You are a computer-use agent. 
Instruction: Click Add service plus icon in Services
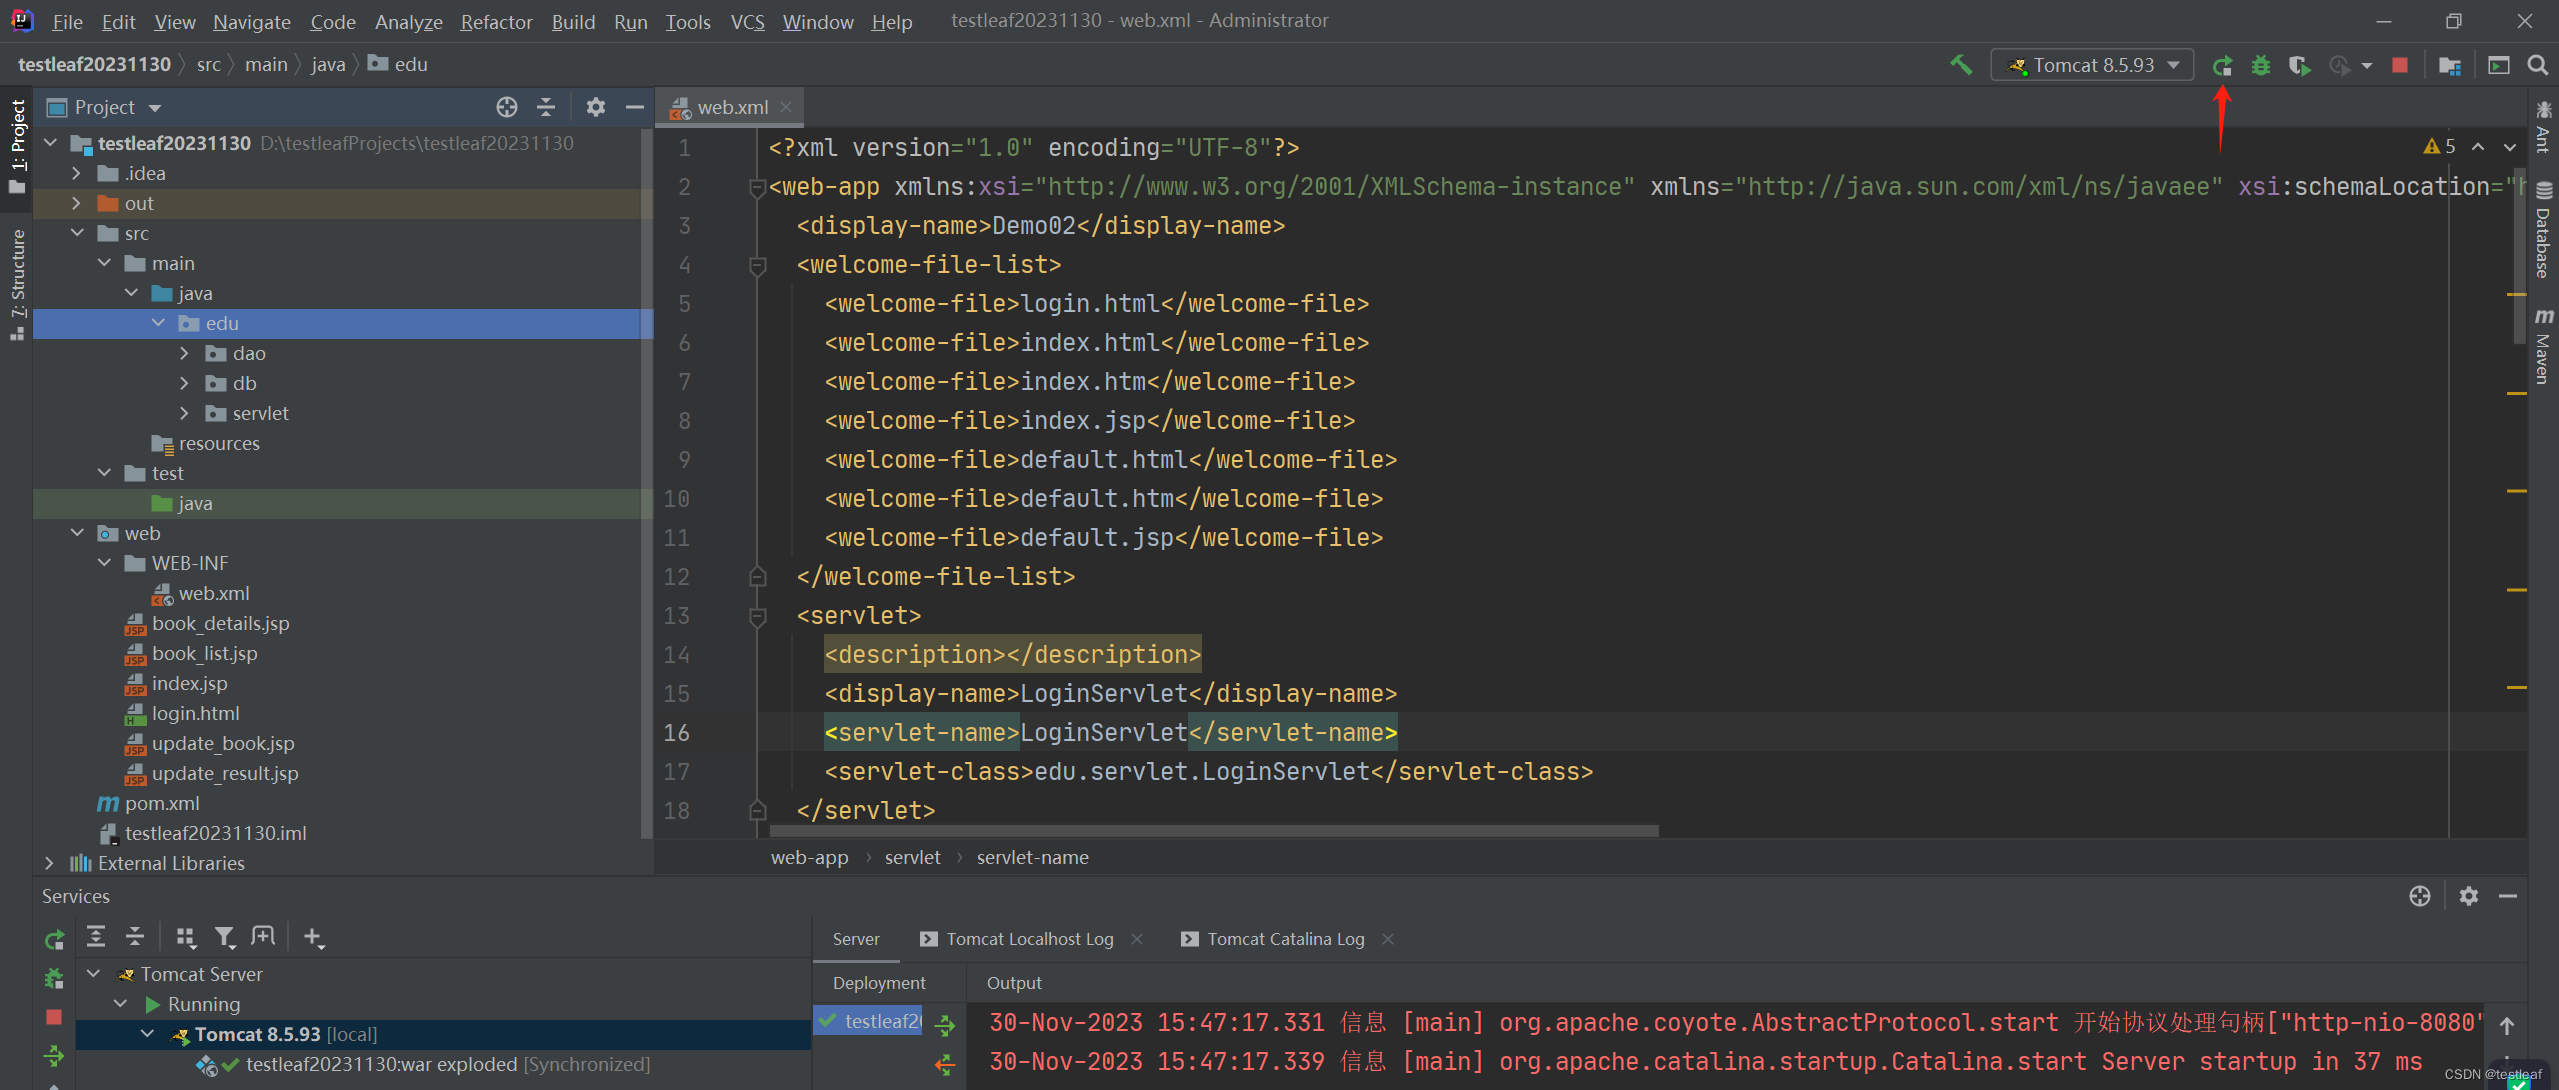(313, 937)
